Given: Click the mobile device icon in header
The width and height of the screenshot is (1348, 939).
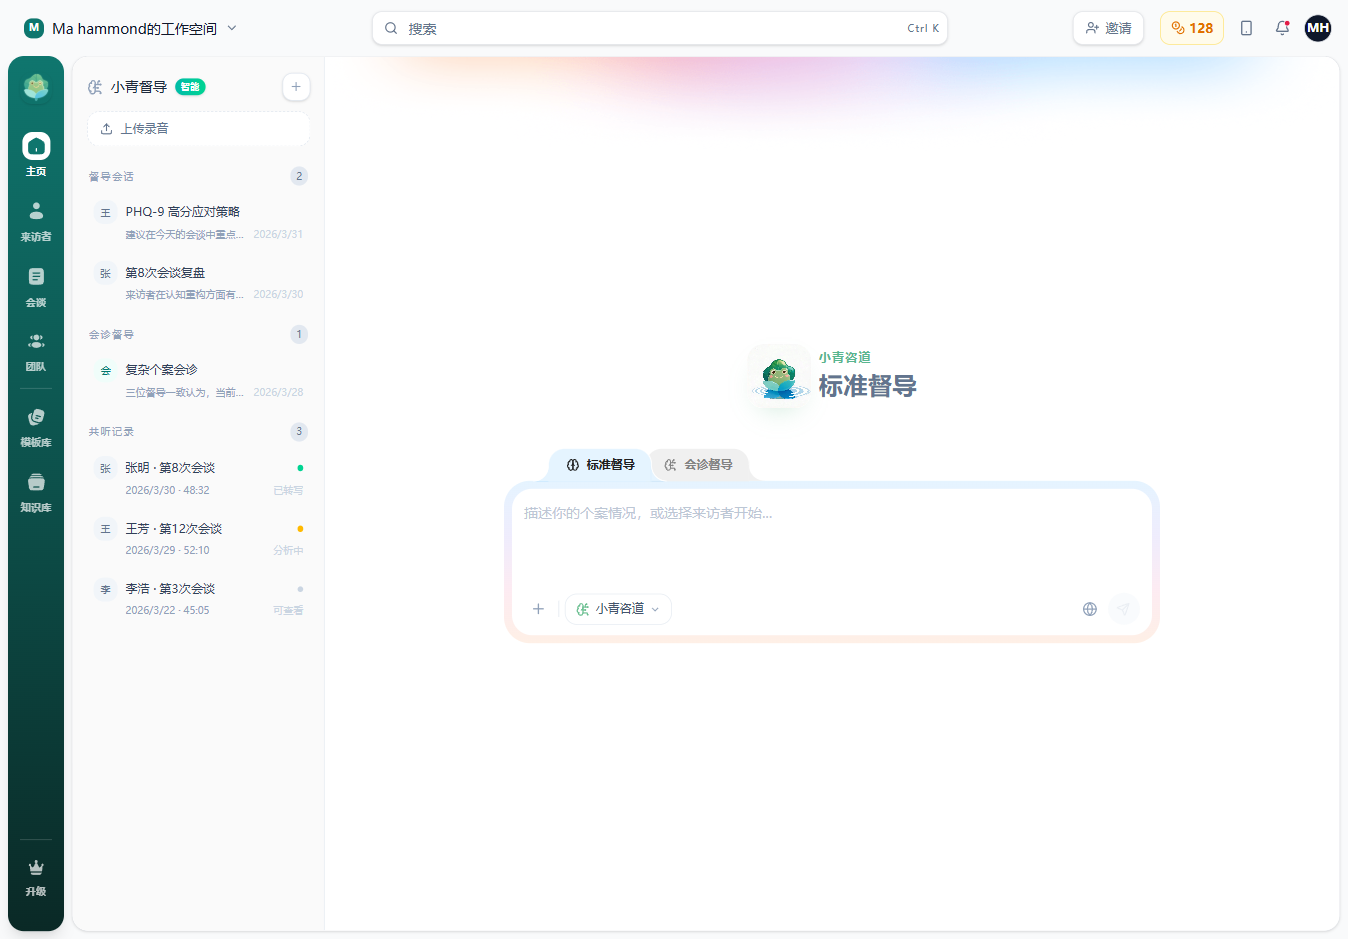Looking at the screenshot, I should (x=1246, y=28).
